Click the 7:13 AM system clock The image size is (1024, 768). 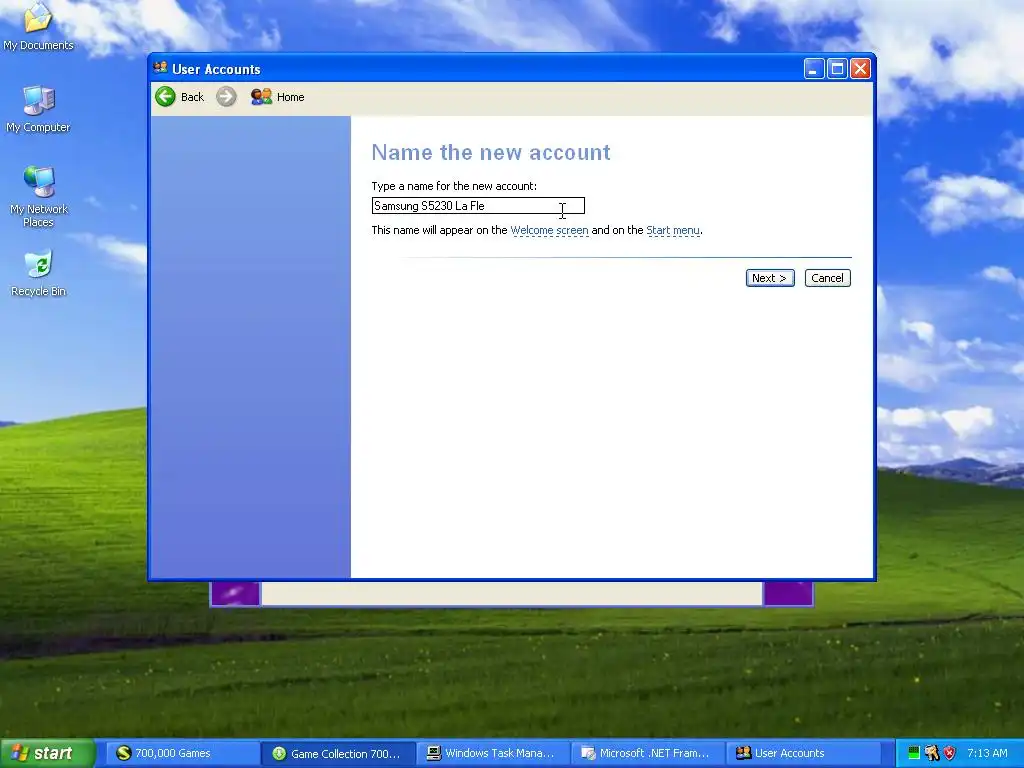point(987,753)
